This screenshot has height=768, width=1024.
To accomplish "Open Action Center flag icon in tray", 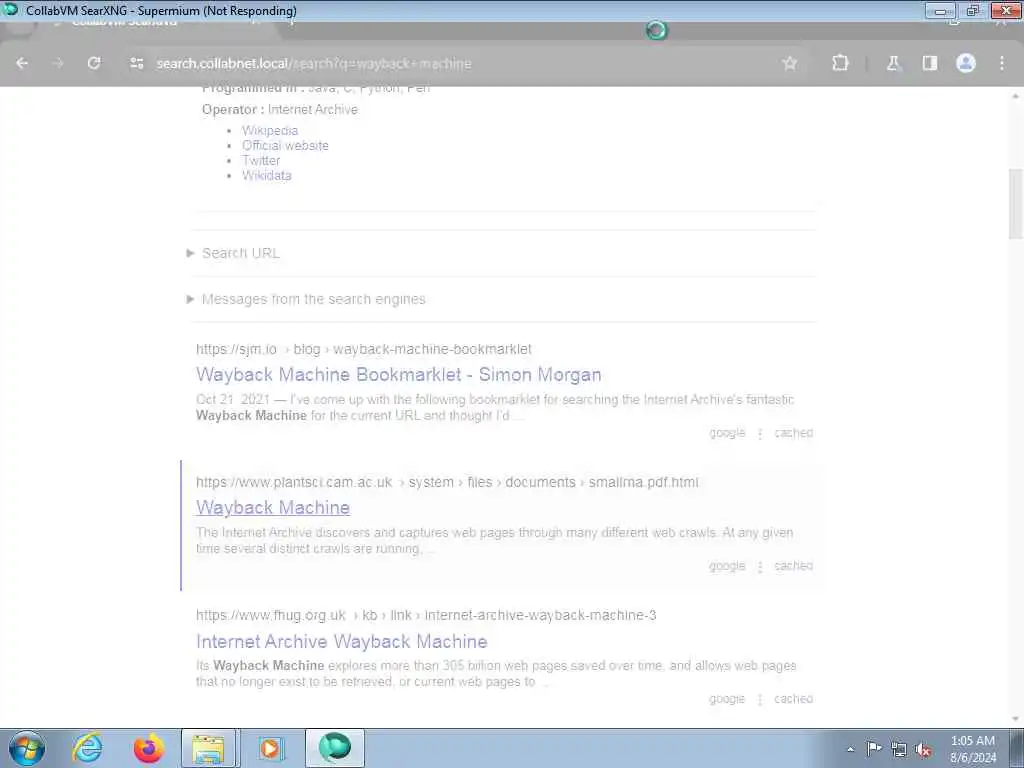I will pyautogui.click(x=874, y=748).
